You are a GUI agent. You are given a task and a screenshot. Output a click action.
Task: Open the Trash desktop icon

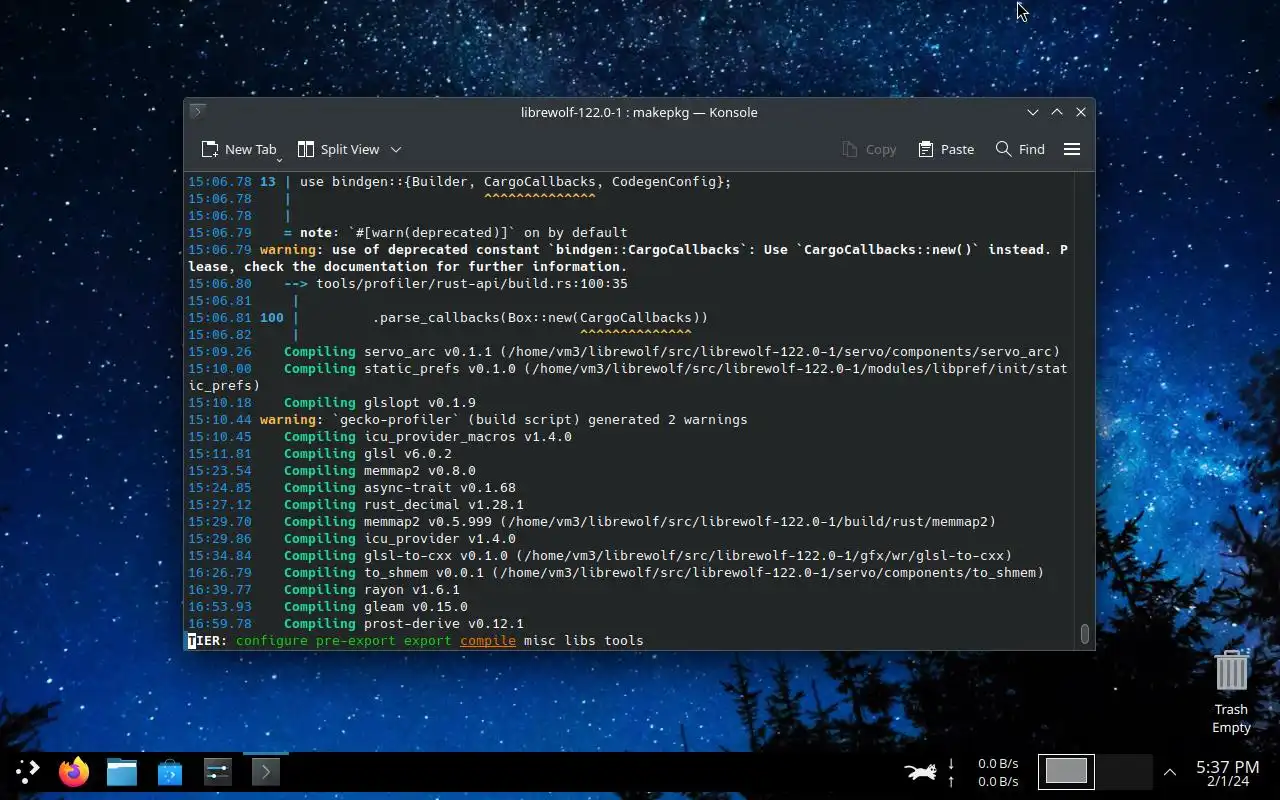[x=1231, y=692]
